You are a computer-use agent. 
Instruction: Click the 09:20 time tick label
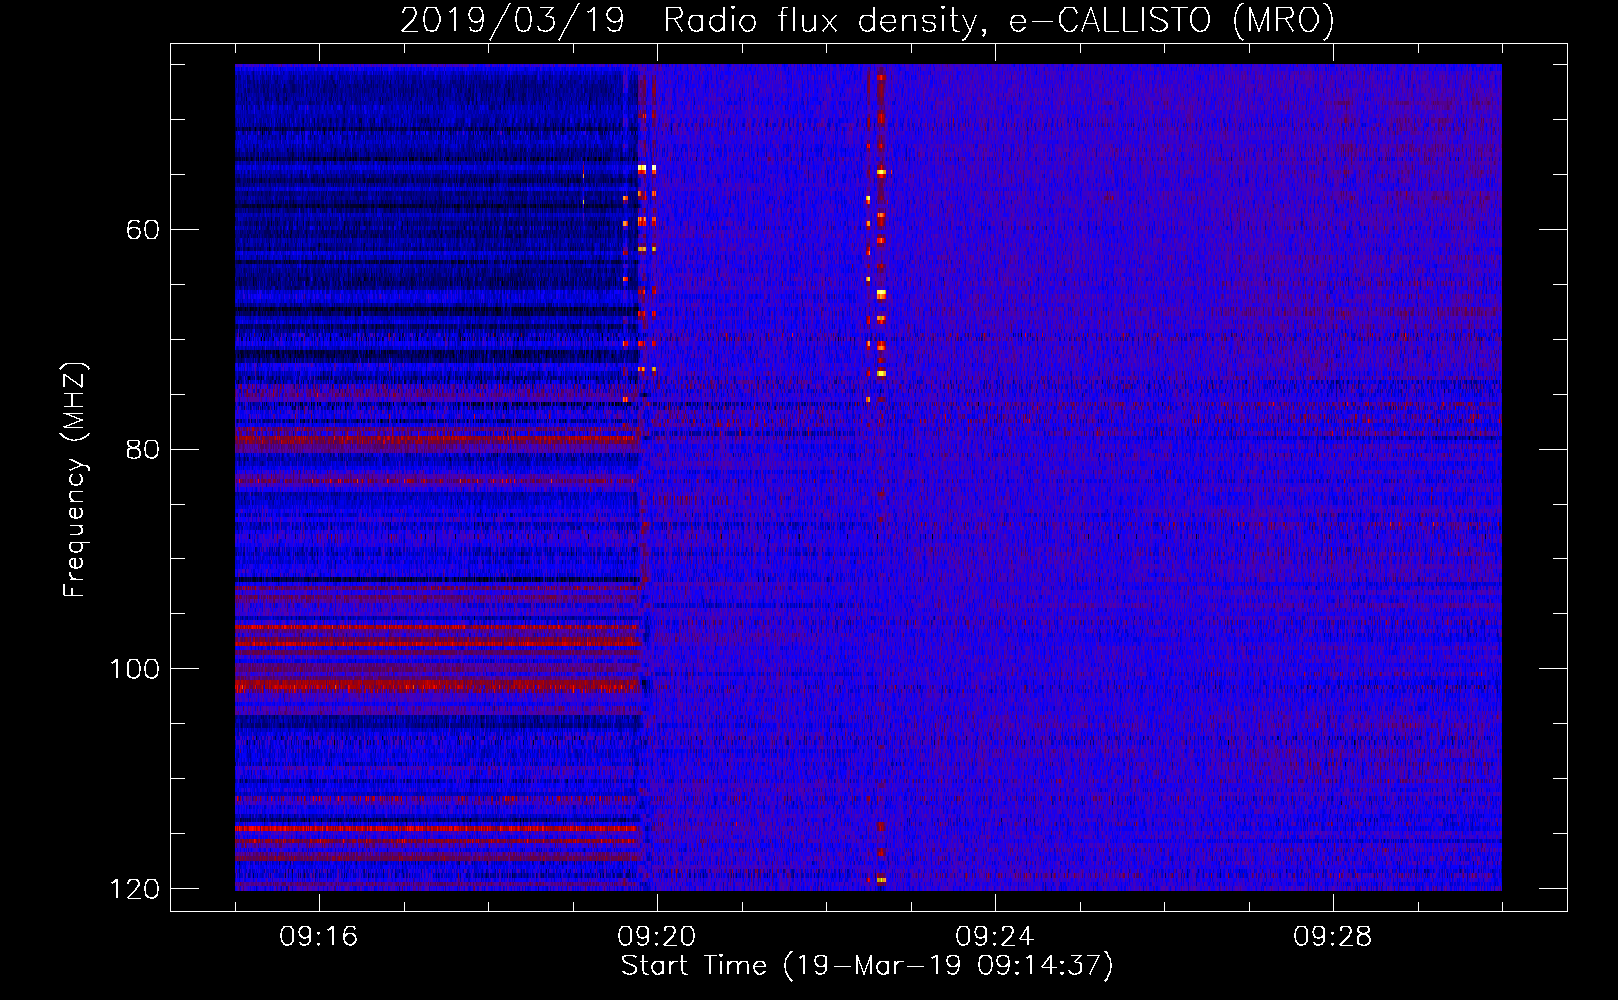coord(657,937)
